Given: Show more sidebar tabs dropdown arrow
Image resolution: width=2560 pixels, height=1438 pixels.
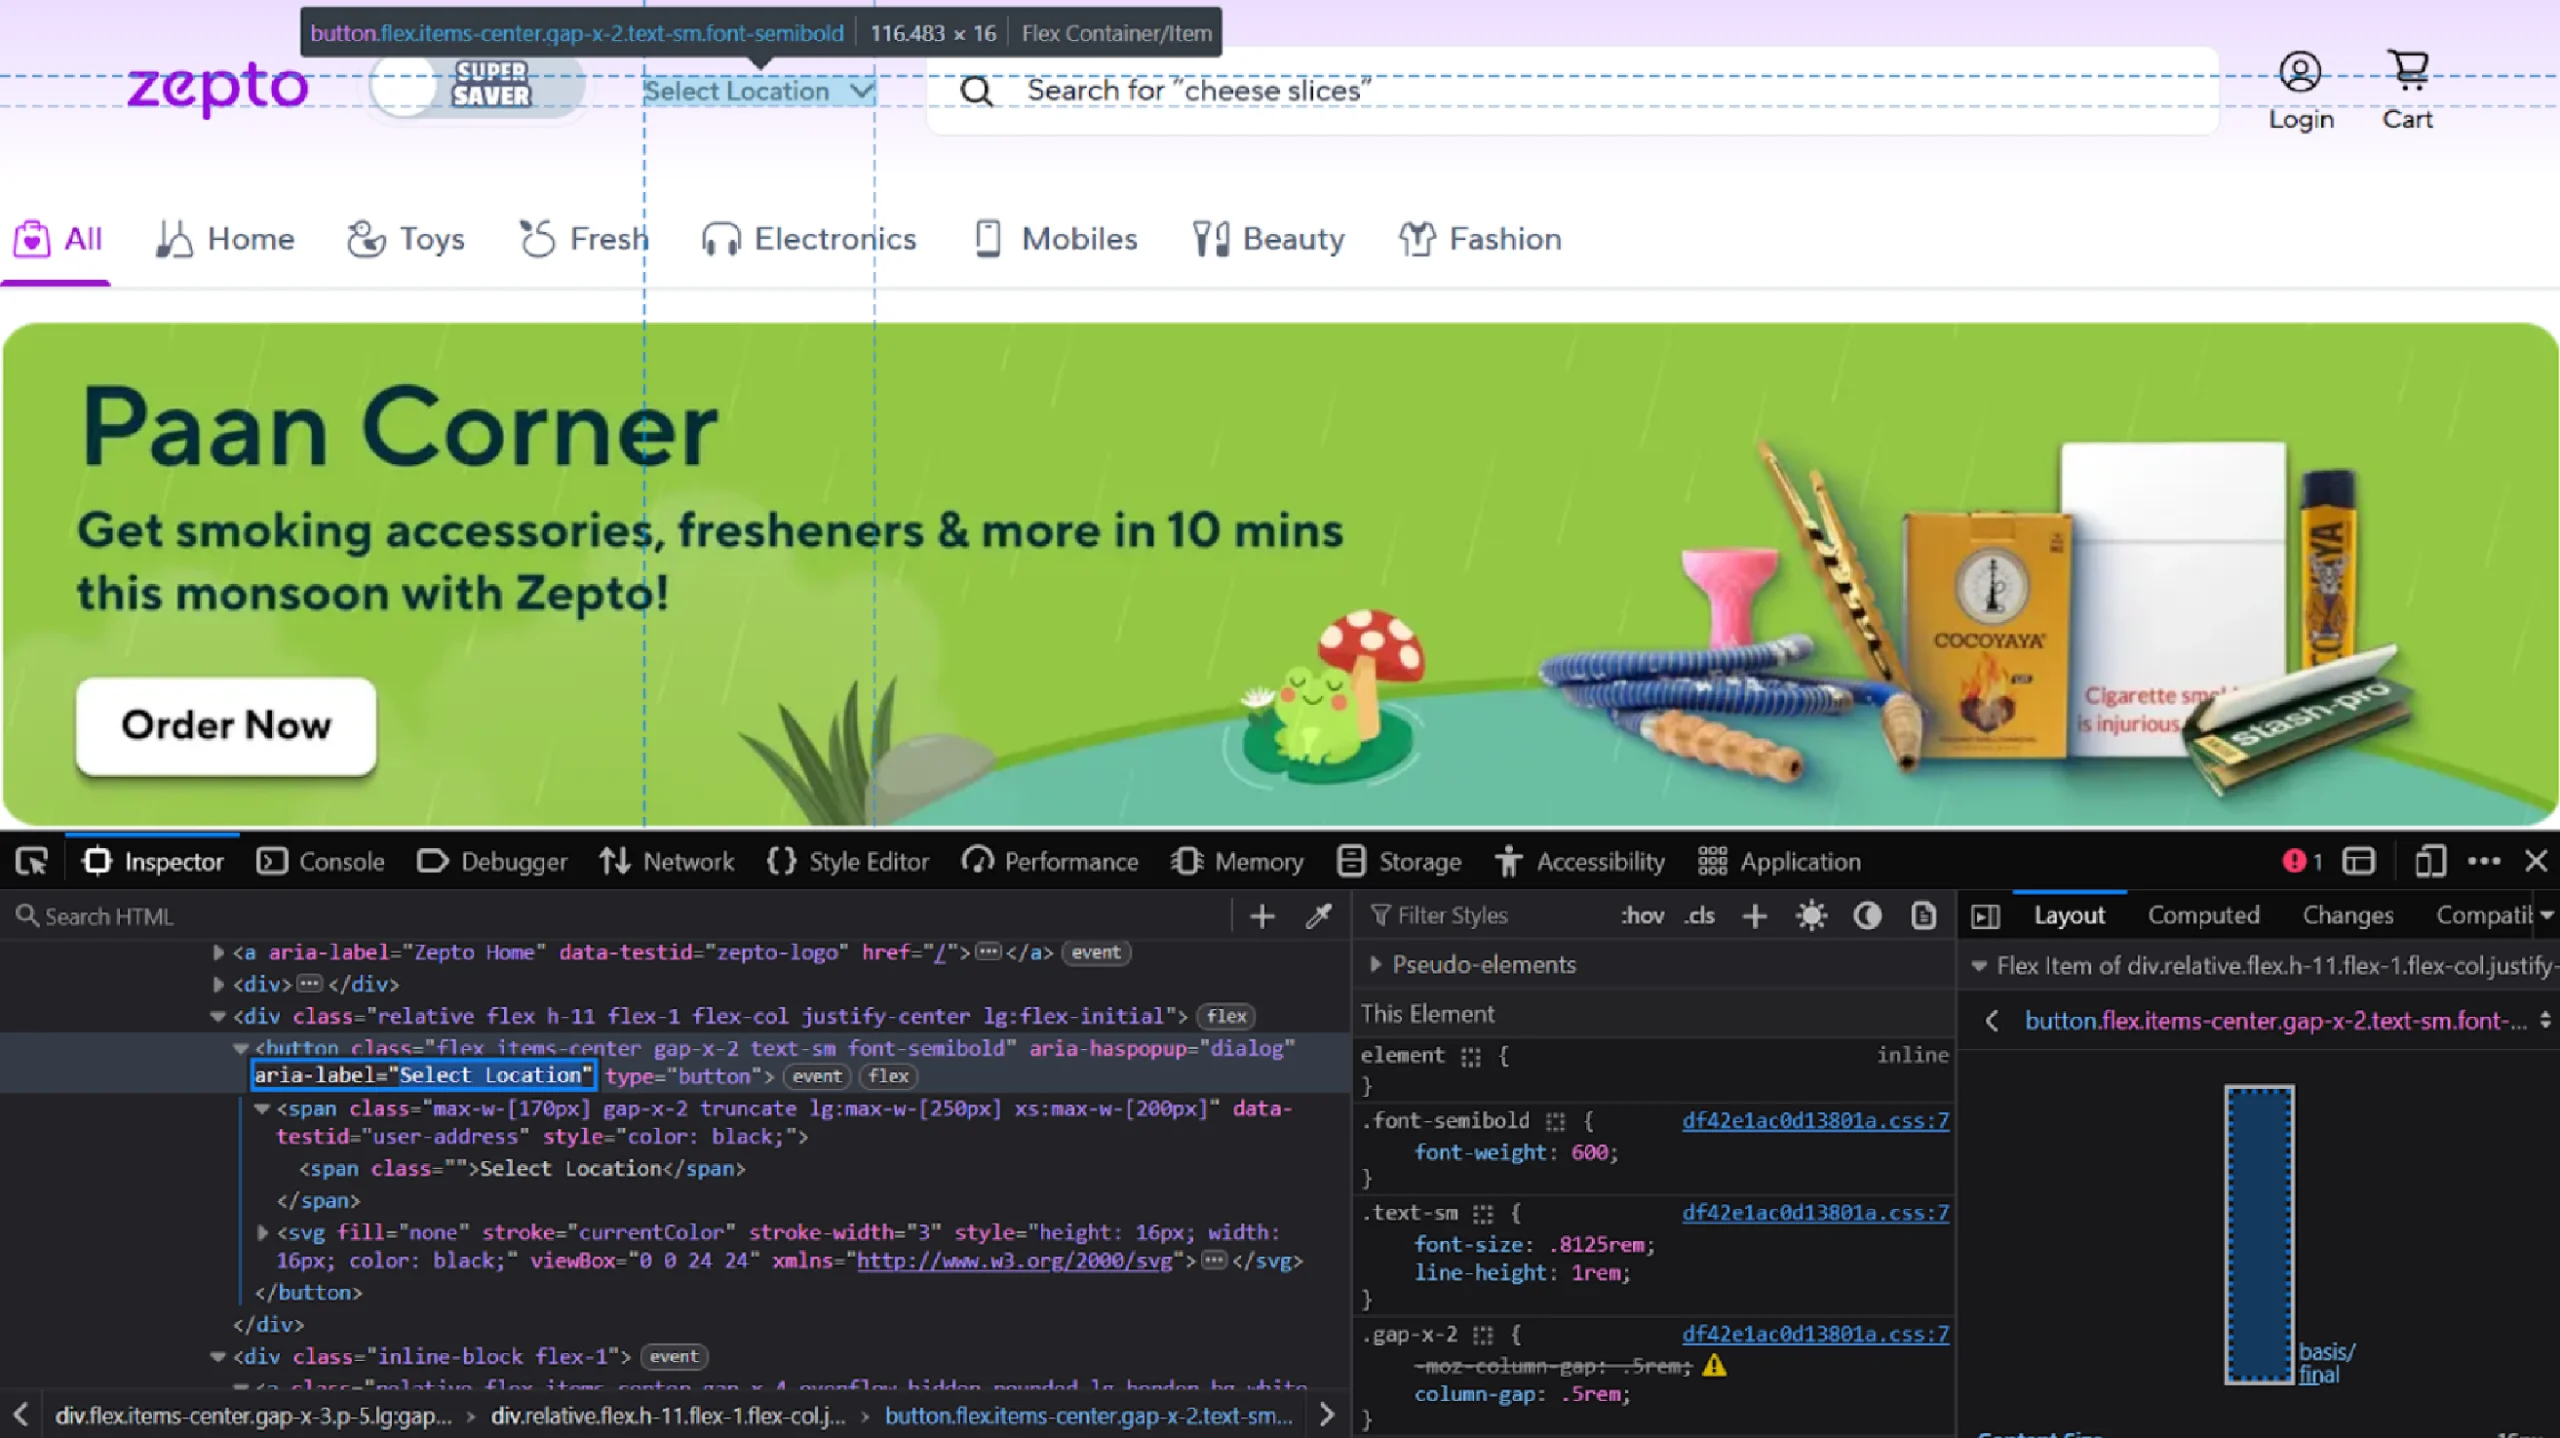Looking at the screenshot, I should (x=2547, y=915).
